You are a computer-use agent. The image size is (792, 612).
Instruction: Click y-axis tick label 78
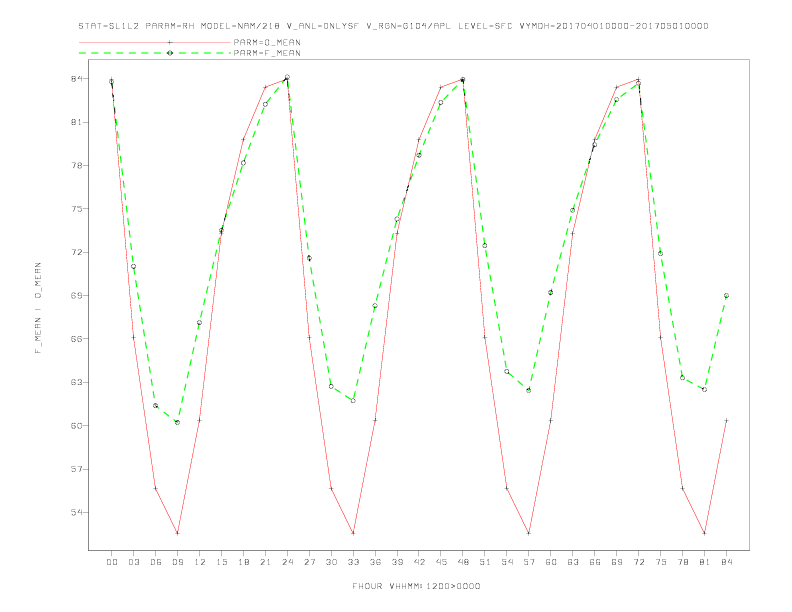click(77, 166)
